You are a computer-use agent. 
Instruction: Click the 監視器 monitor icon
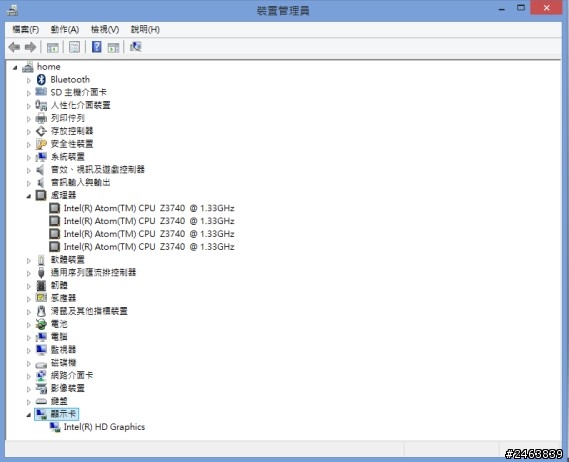pyautogui.click(x=41, y=350)
